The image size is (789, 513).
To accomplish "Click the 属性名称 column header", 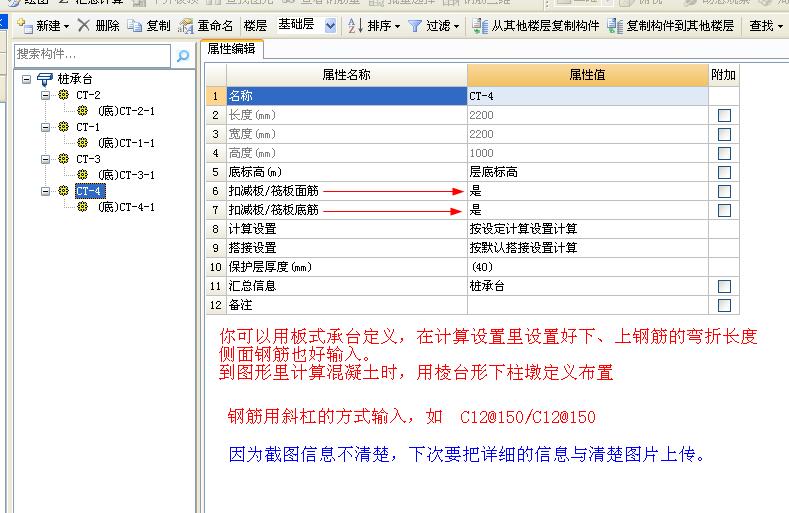I will [346, 75].
